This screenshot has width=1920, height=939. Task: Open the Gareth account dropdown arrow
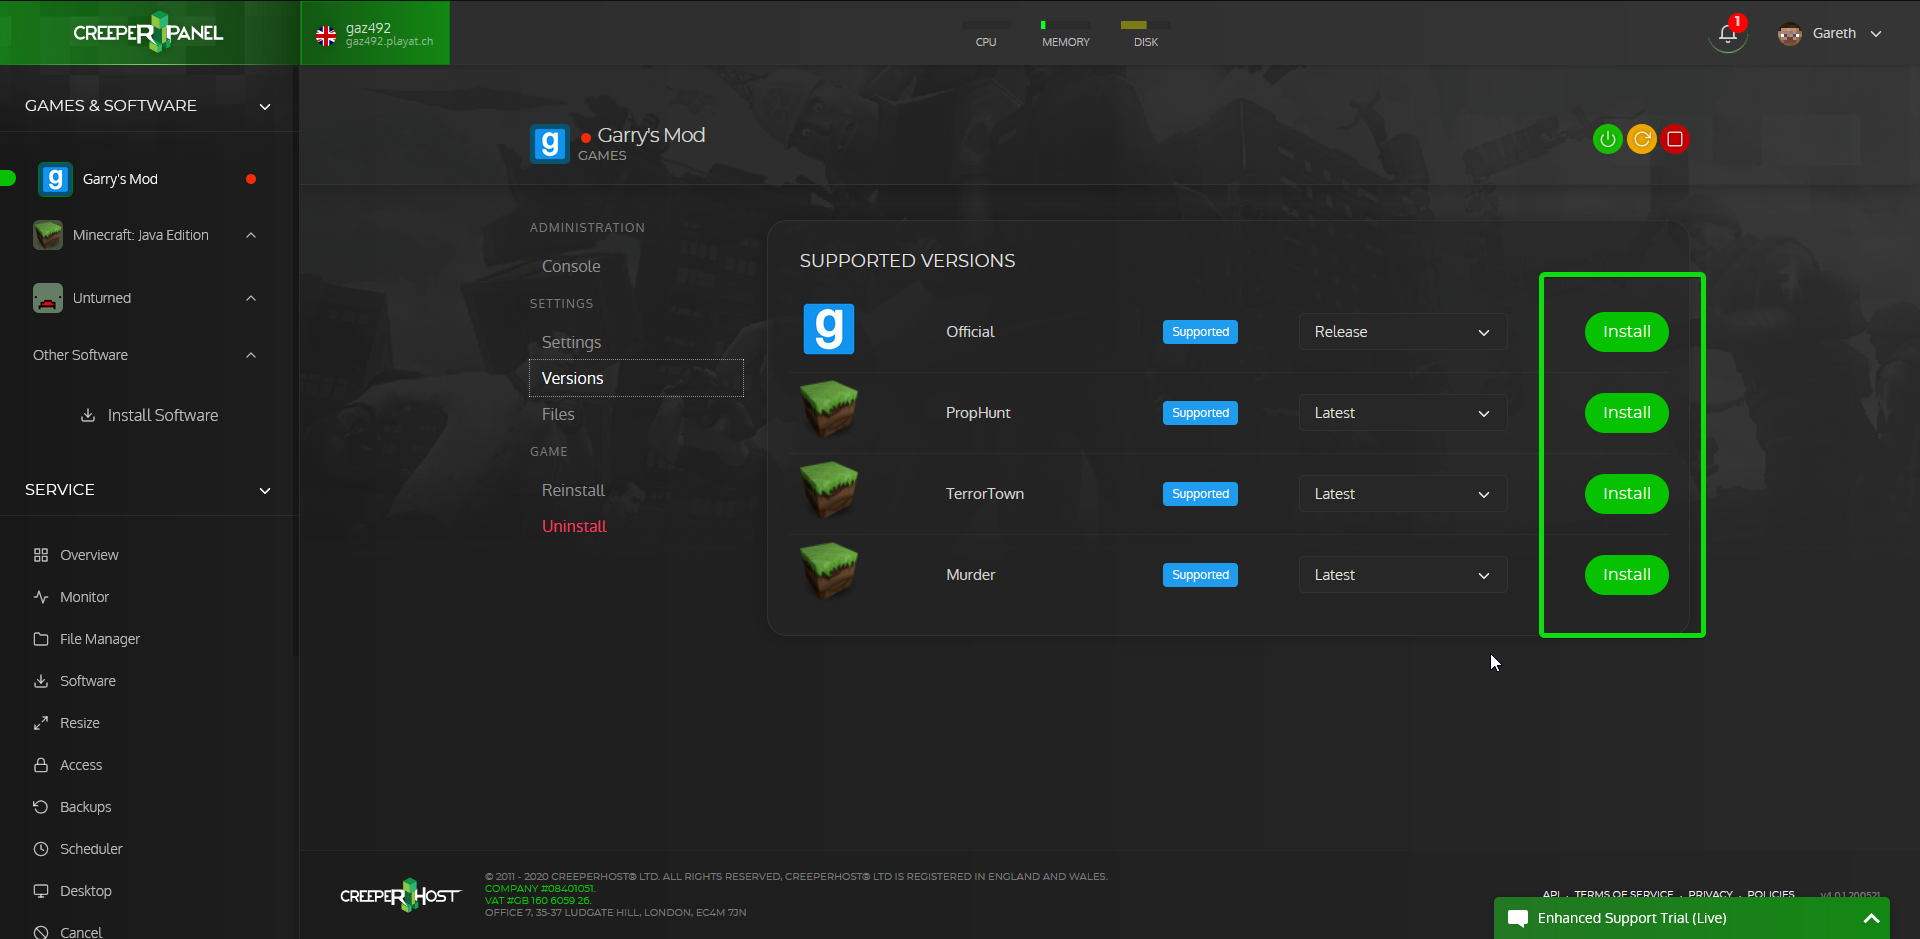pos(1876,34)
